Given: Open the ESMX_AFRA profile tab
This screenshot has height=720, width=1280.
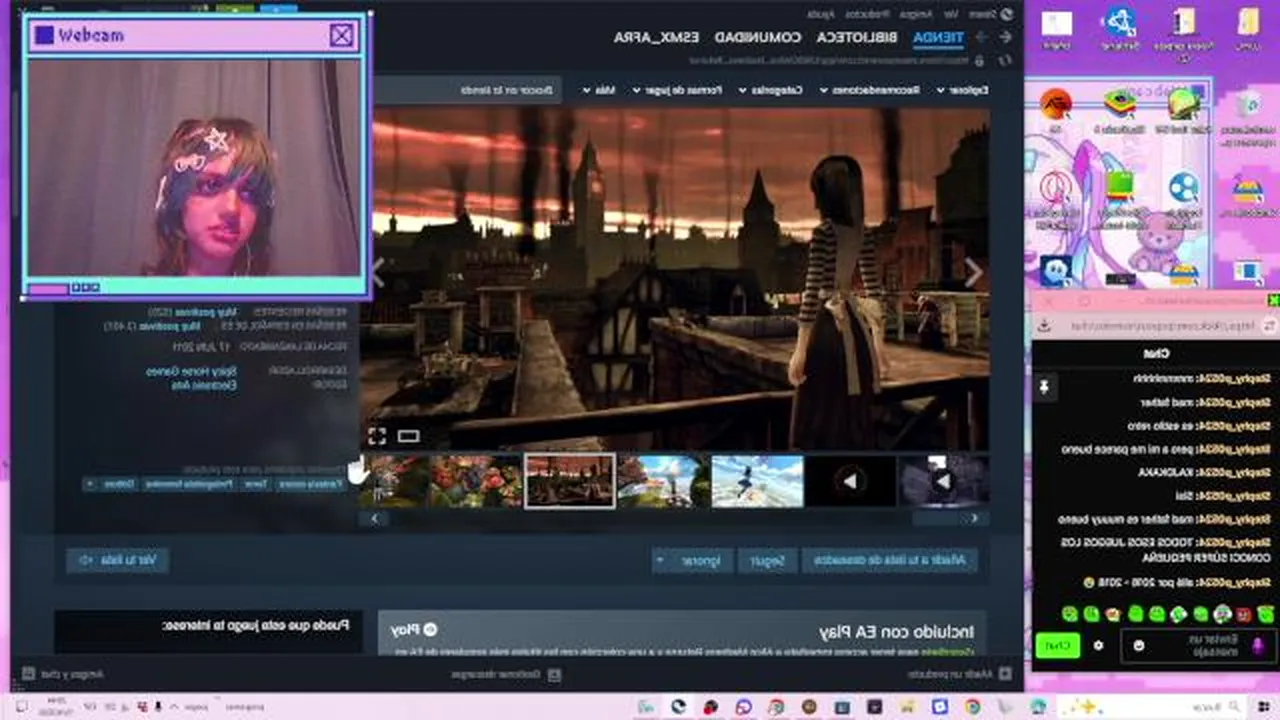Looking at the screenshot, I should click(x=656, y=37).
